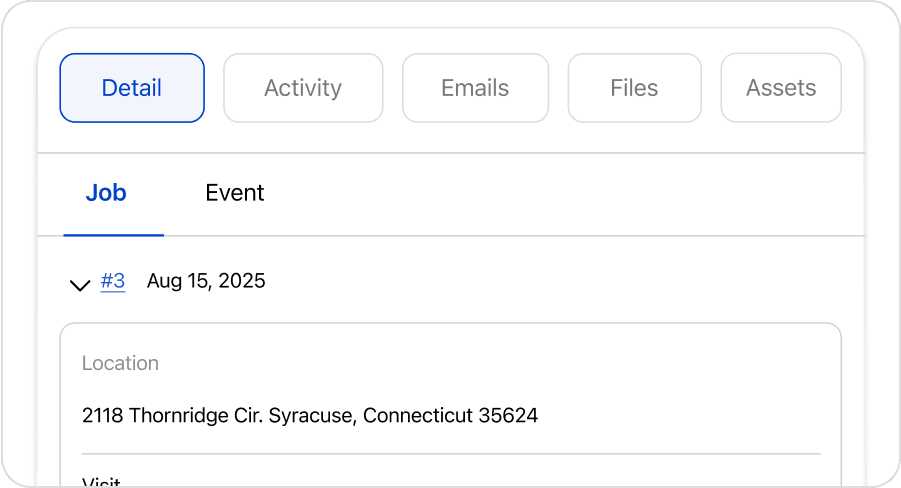Click the Aug 15, 2025 date

click(x=206, y=281)
